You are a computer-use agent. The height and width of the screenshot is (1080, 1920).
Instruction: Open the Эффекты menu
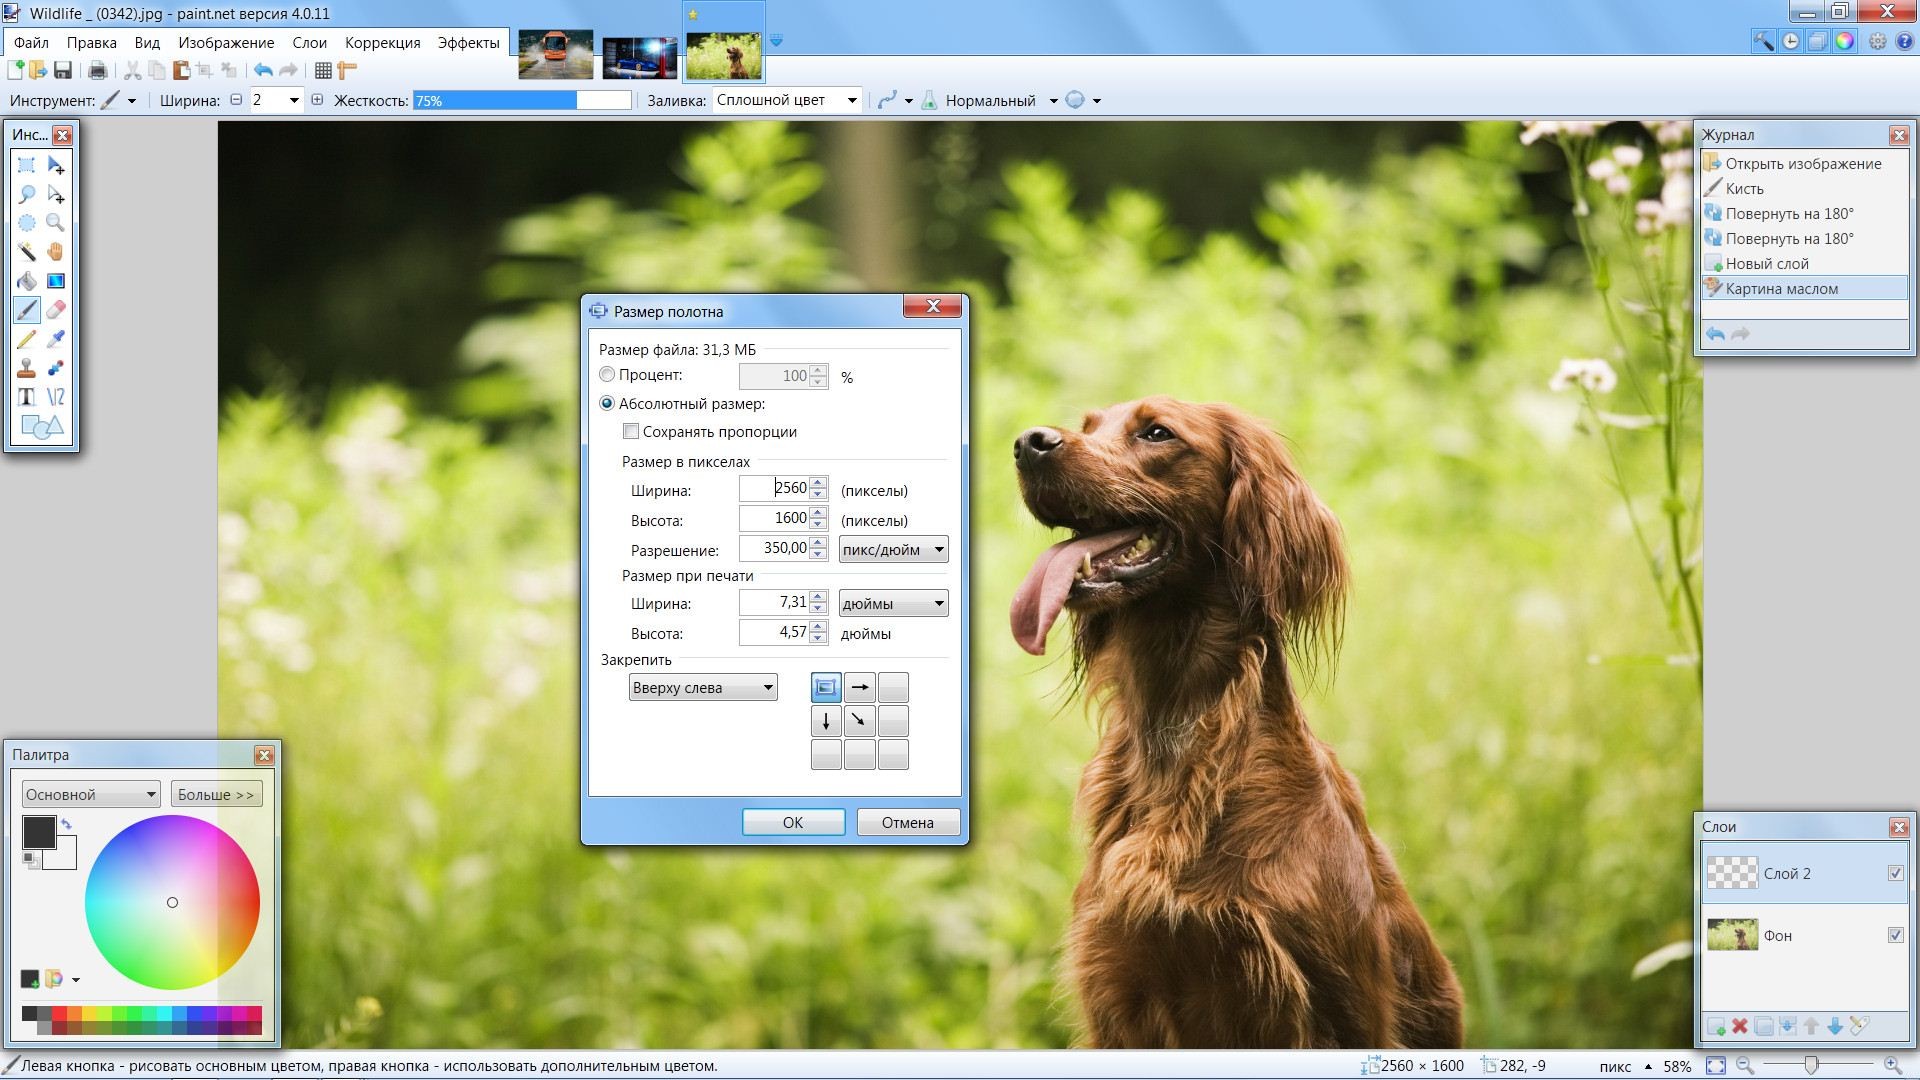[x=468, y=43]
